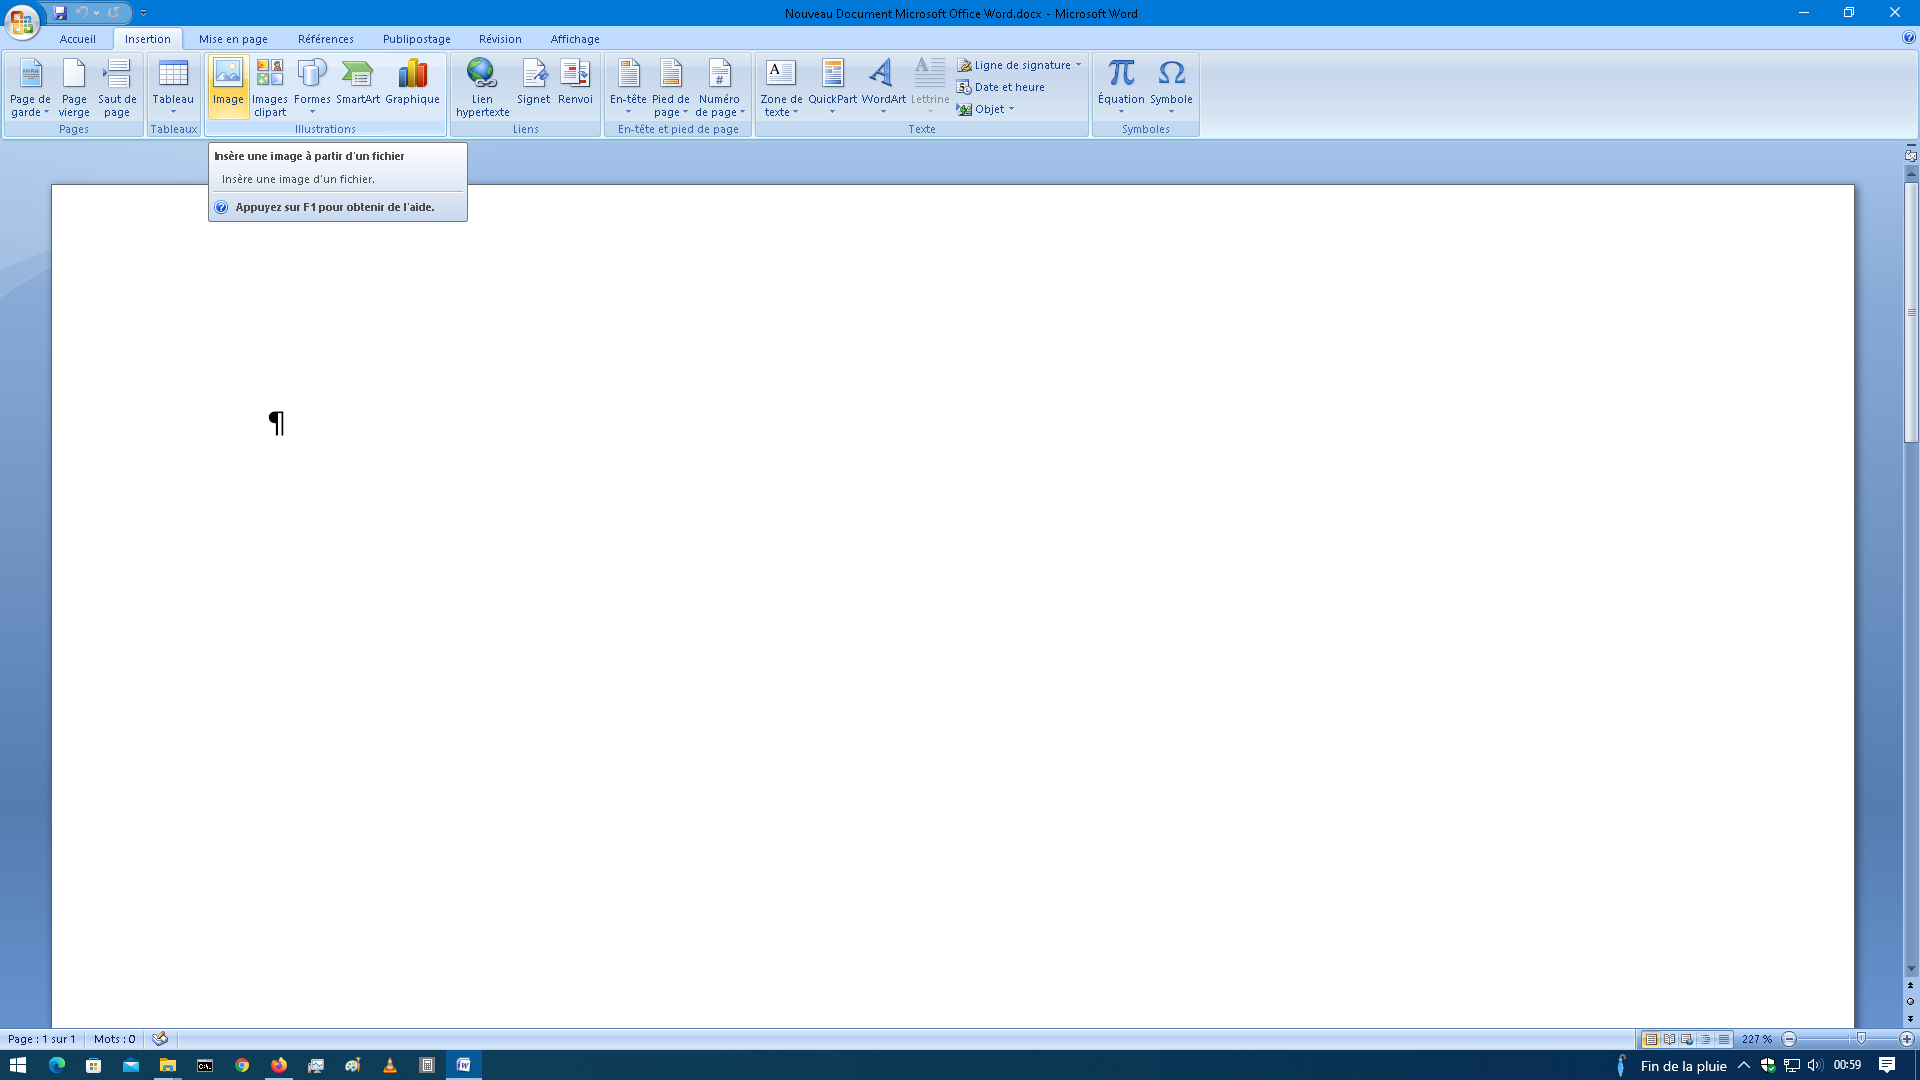Click the Signet bookmark icon
The height and width of the screenshot is (1080, 1920).
[x=533, y=82]
